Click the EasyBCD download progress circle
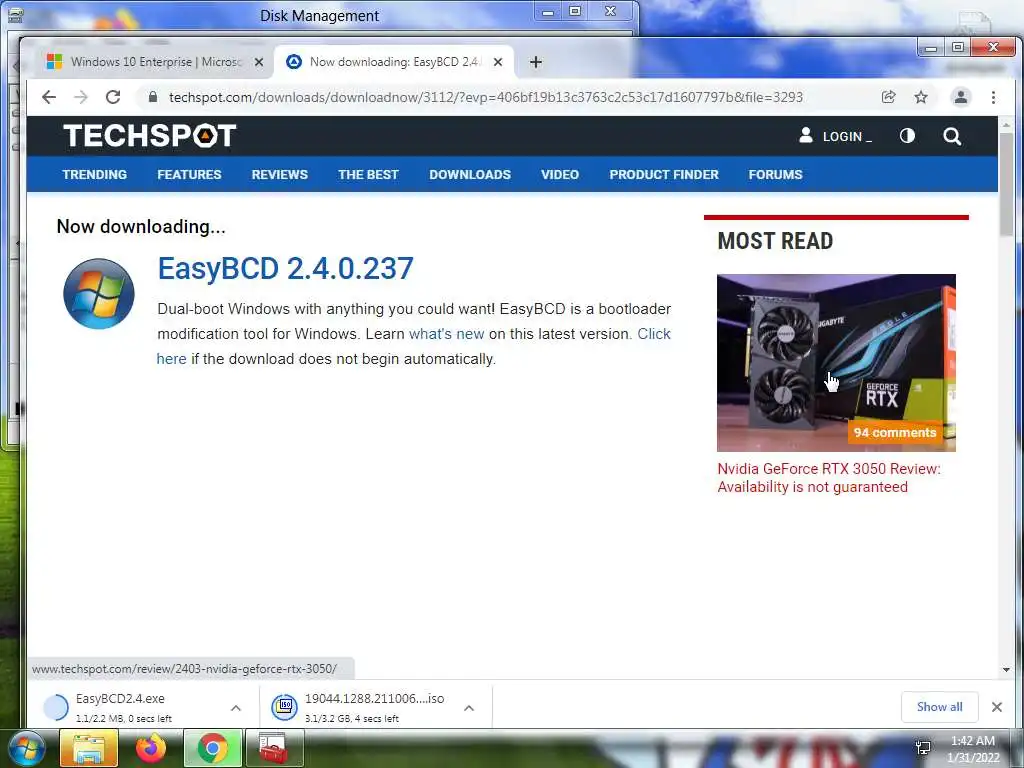1024x768 pixels. click(56, 707)
